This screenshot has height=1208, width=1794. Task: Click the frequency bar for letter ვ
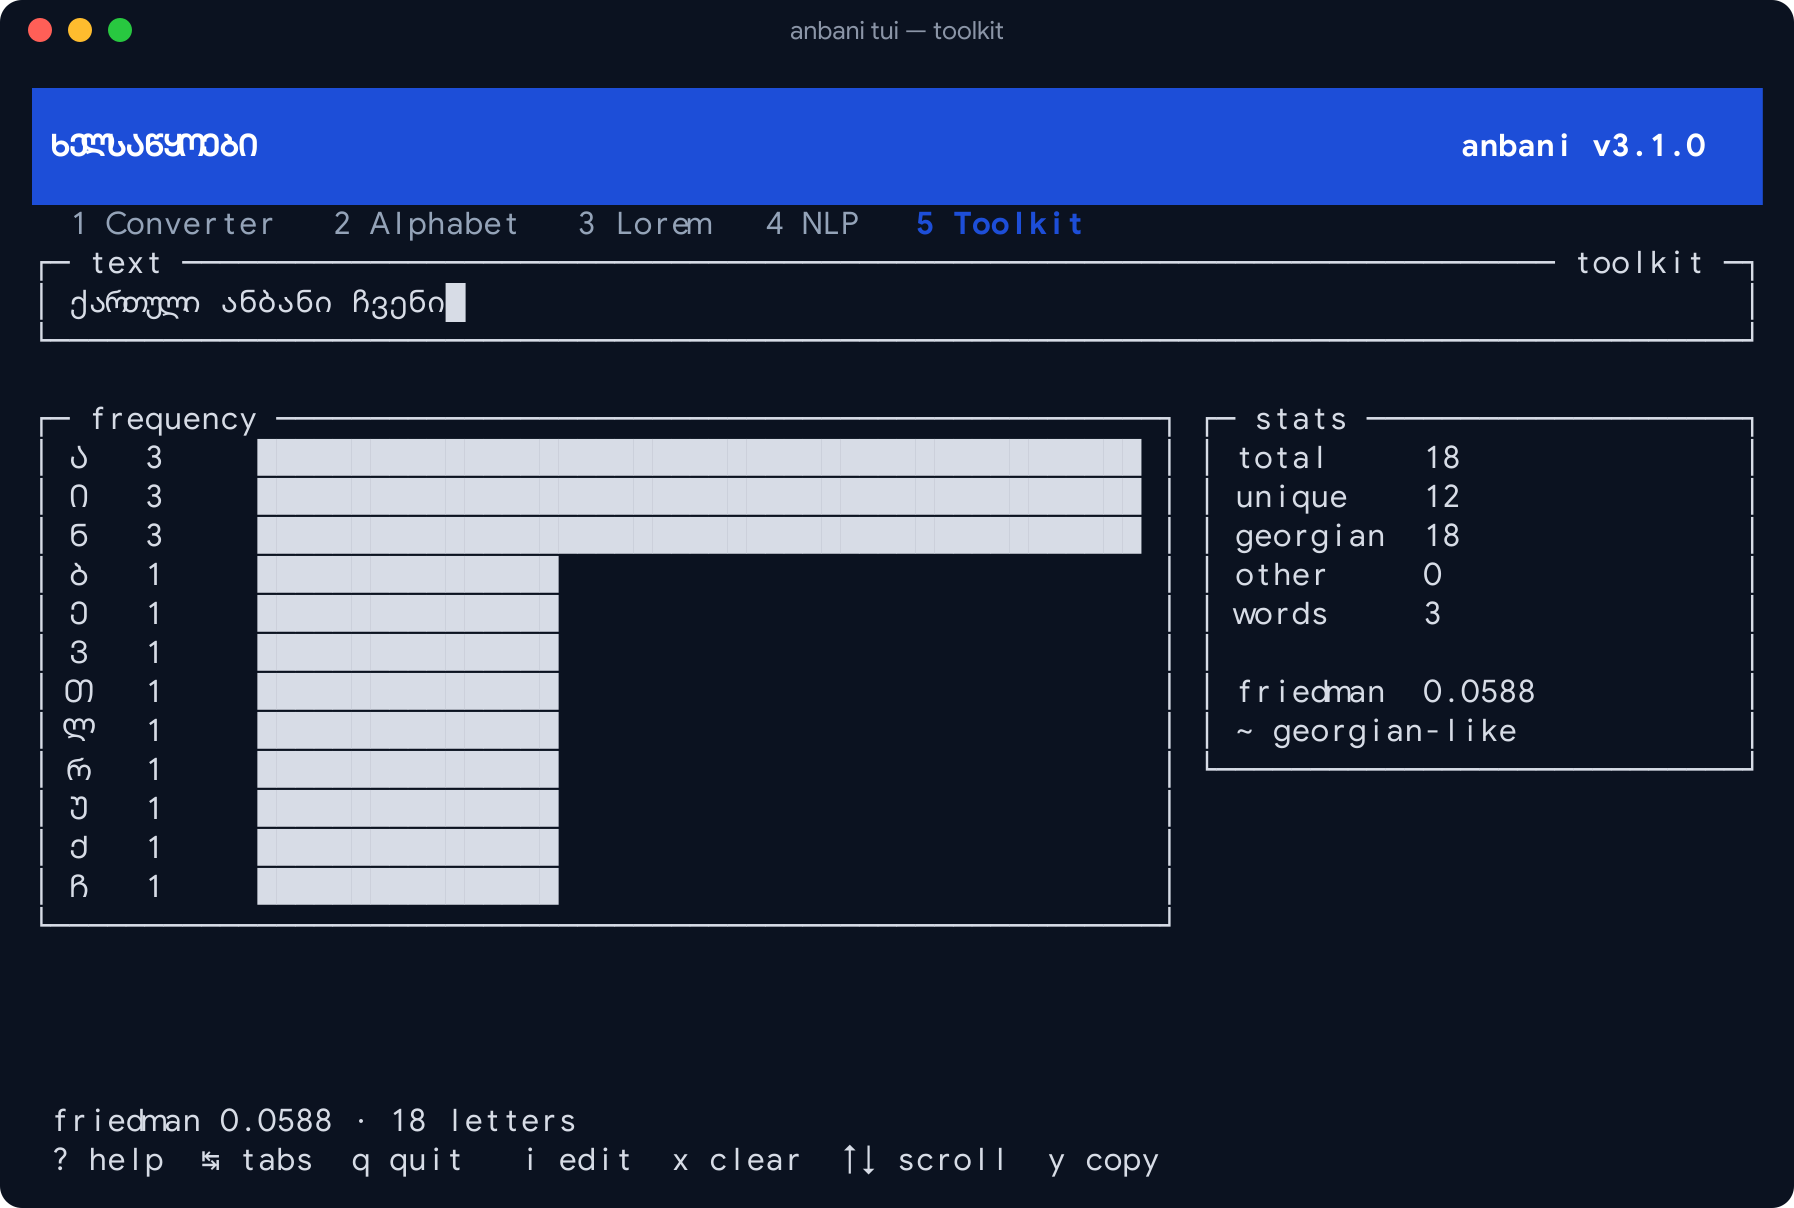[408, 653]
